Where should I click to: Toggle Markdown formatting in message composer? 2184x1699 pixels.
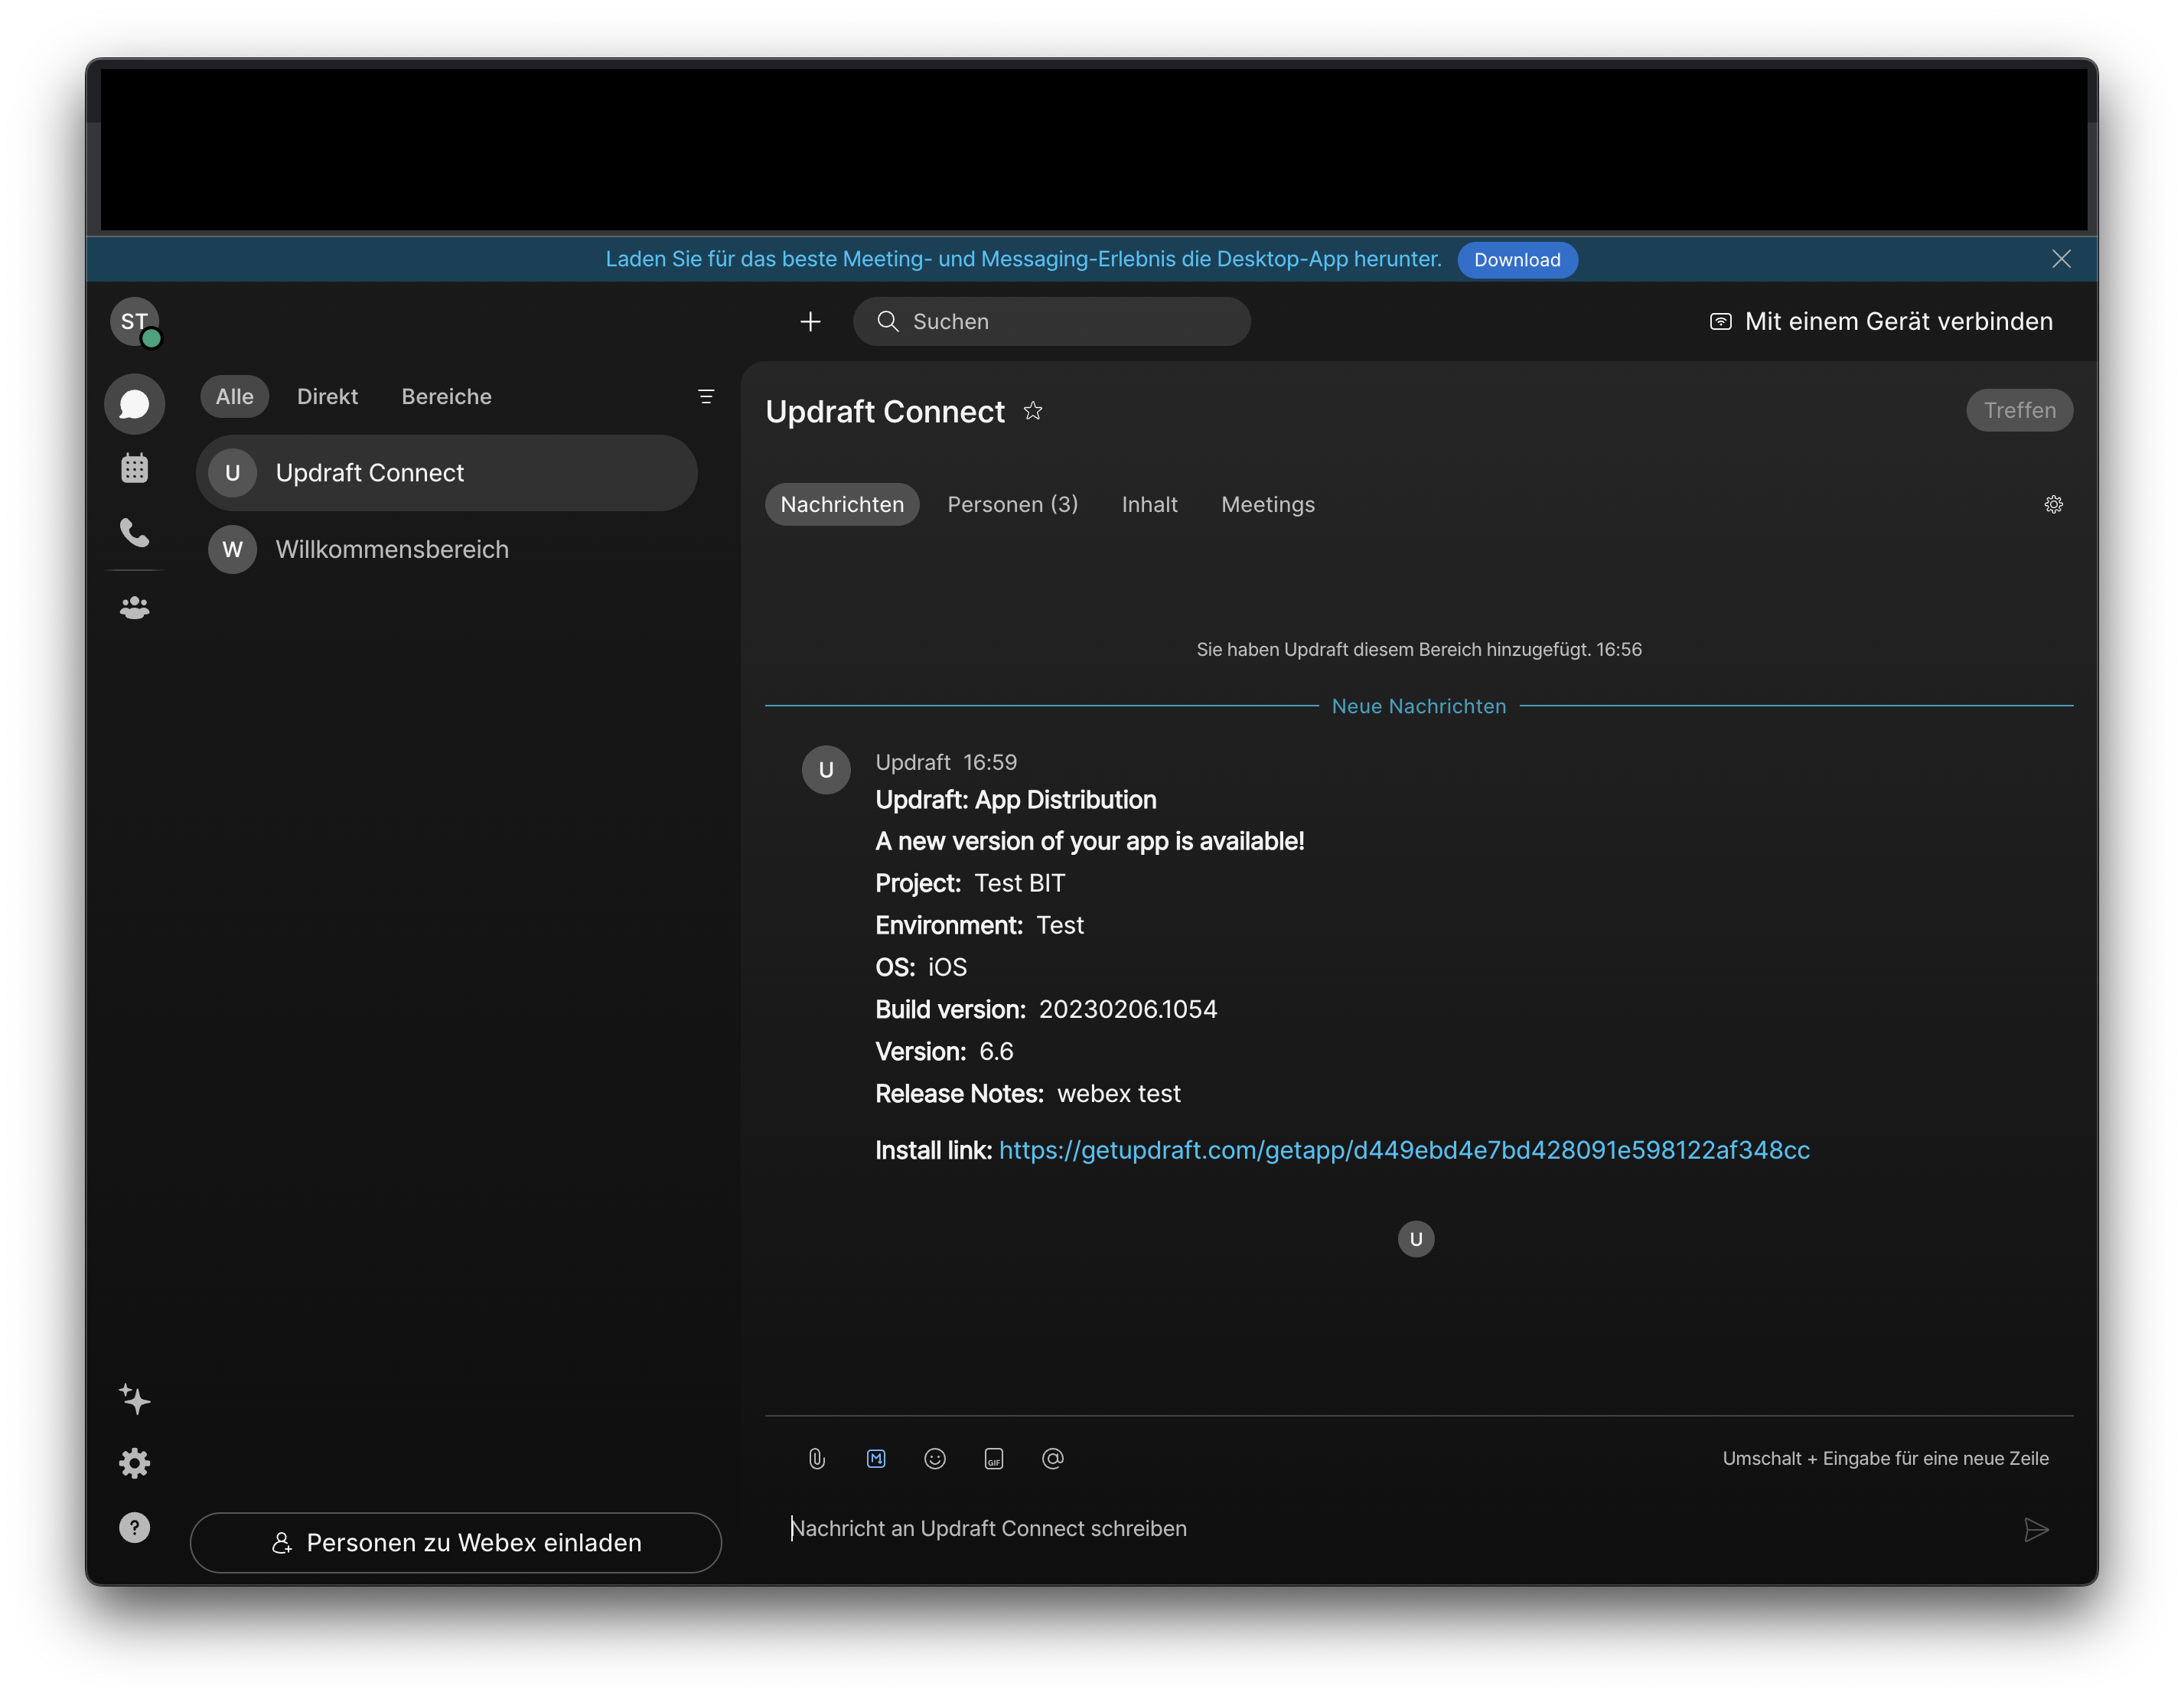pyautogui.click(x=876, y=1458)
